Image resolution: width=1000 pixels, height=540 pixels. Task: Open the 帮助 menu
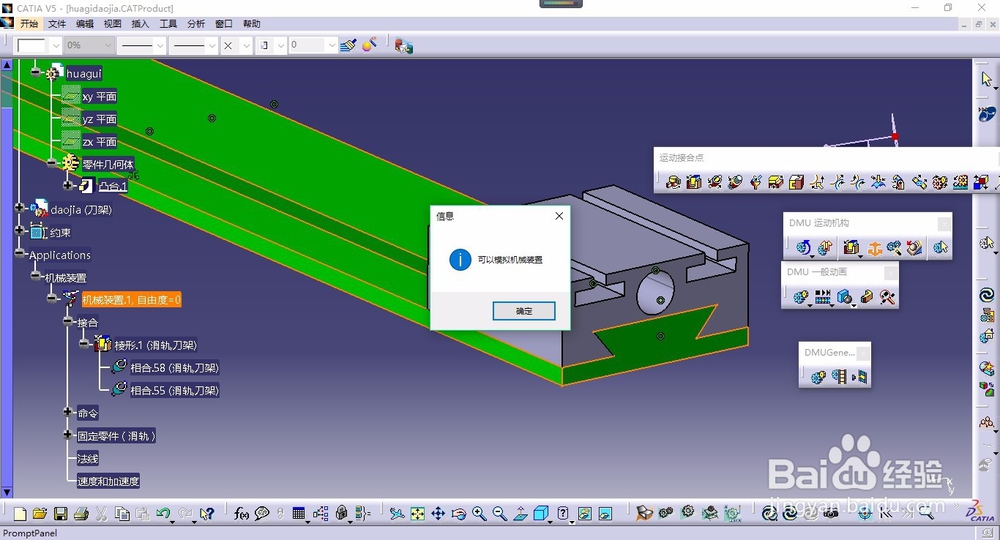click(251, 24)
